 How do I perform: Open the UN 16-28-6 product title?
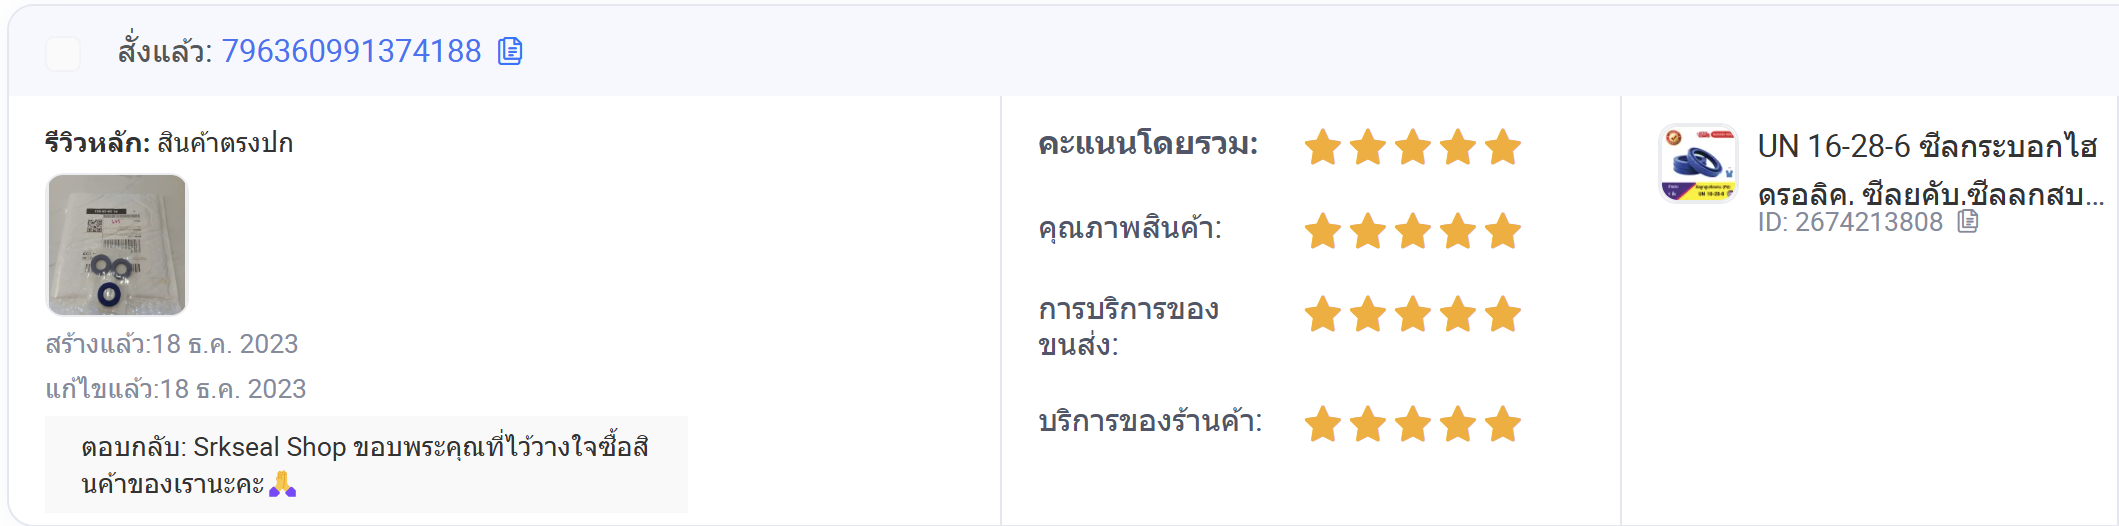1930,170
